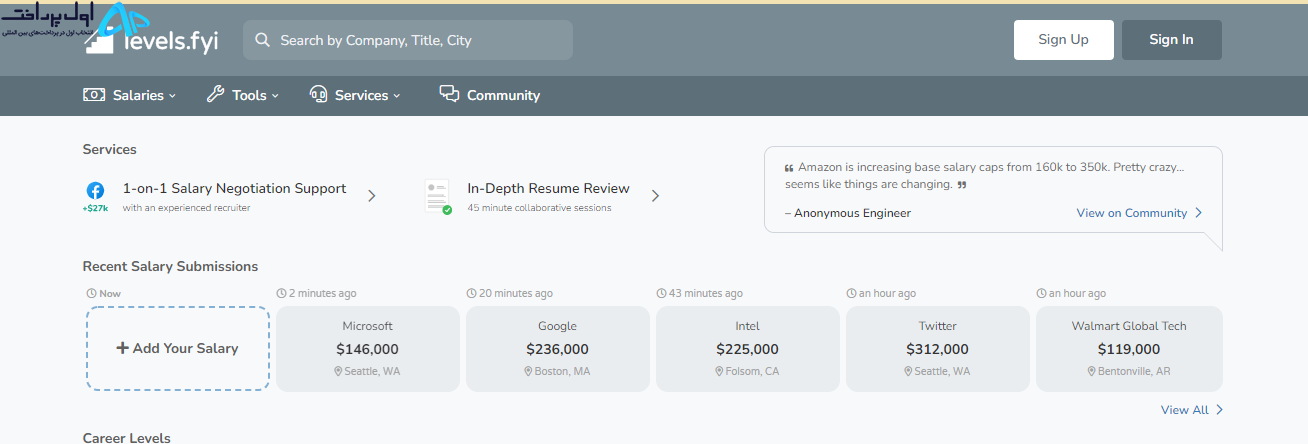Expand the Tools dropdown chevron
This screenshot has height=444, width=1308.
275,96
